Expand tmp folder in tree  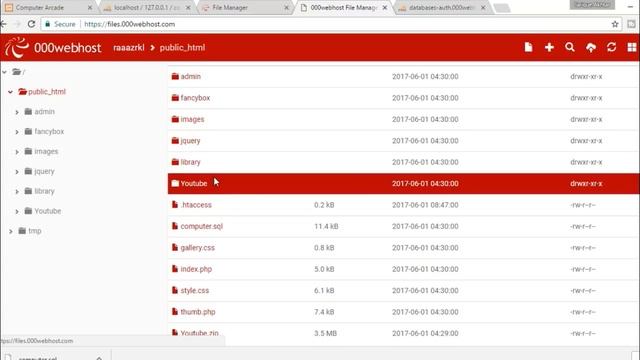point(11,231)
